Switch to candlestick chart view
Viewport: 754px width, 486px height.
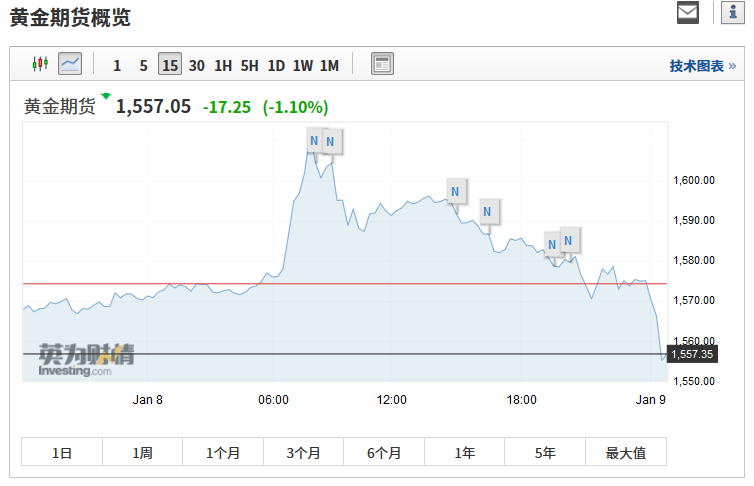coord(40,65)
